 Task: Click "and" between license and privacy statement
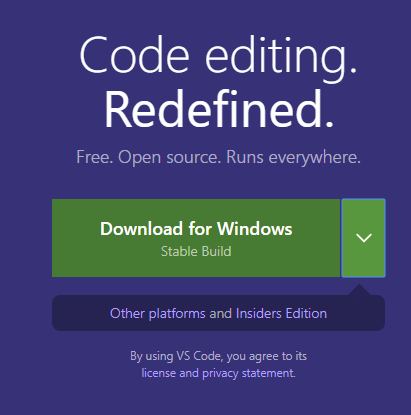(x=189, y=373)
